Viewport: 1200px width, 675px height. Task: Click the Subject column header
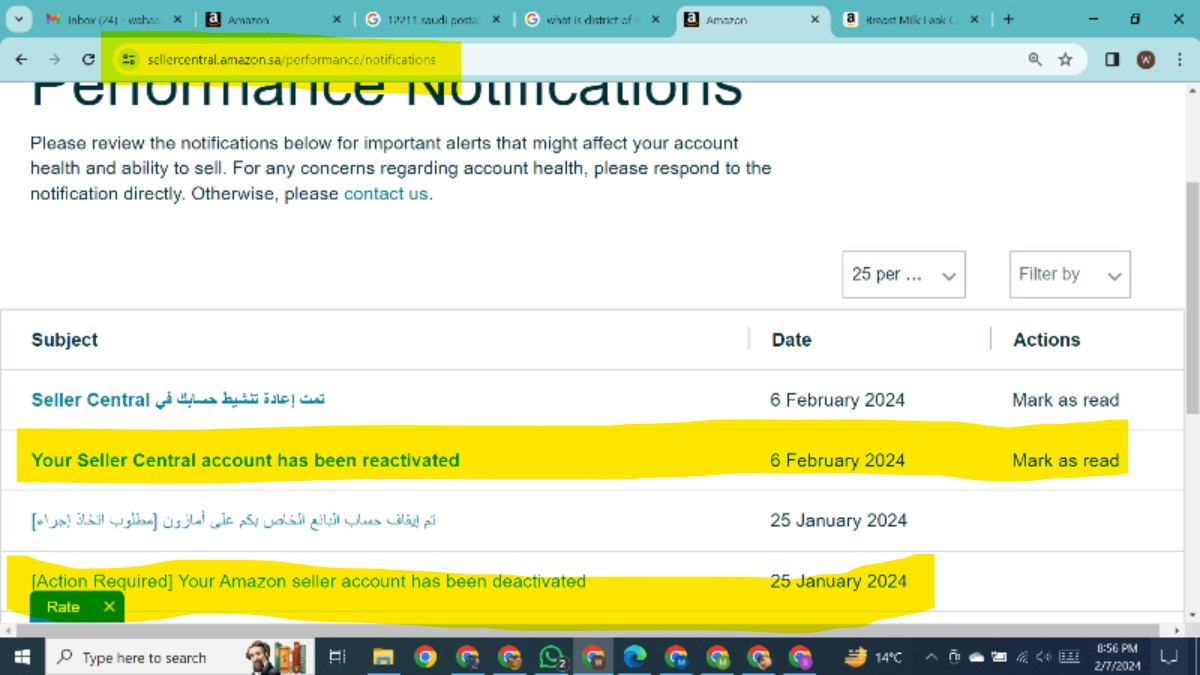point(65,340)
